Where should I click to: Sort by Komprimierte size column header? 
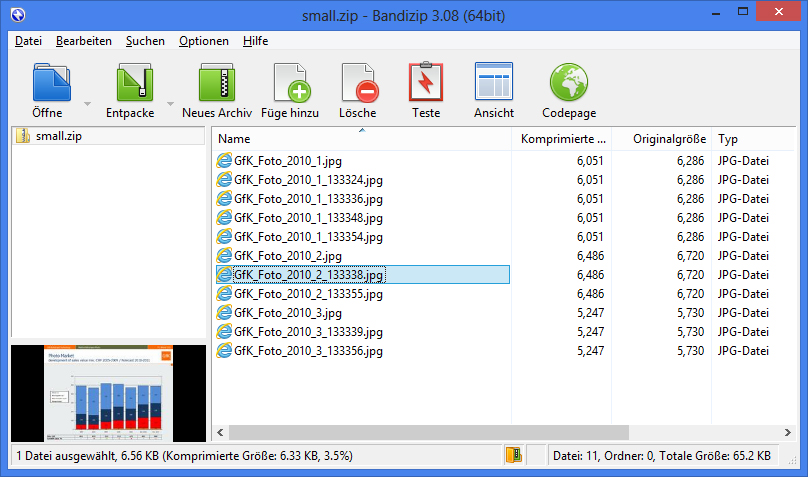point(562,139)
